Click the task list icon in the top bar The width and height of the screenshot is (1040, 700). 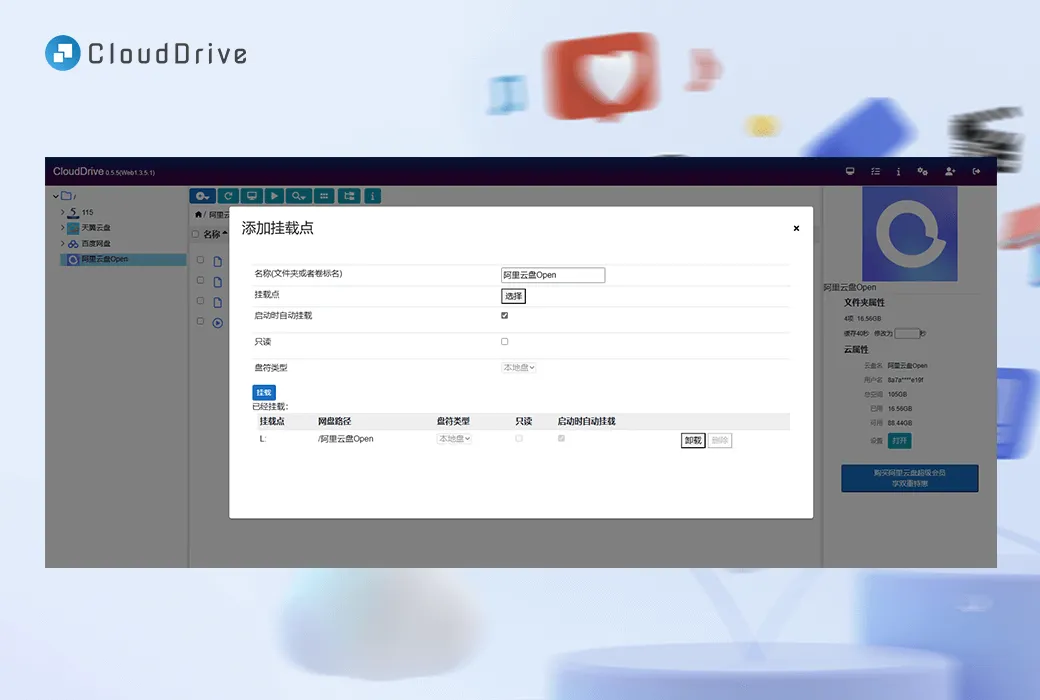pyautogui.click(x=876, y=171)
